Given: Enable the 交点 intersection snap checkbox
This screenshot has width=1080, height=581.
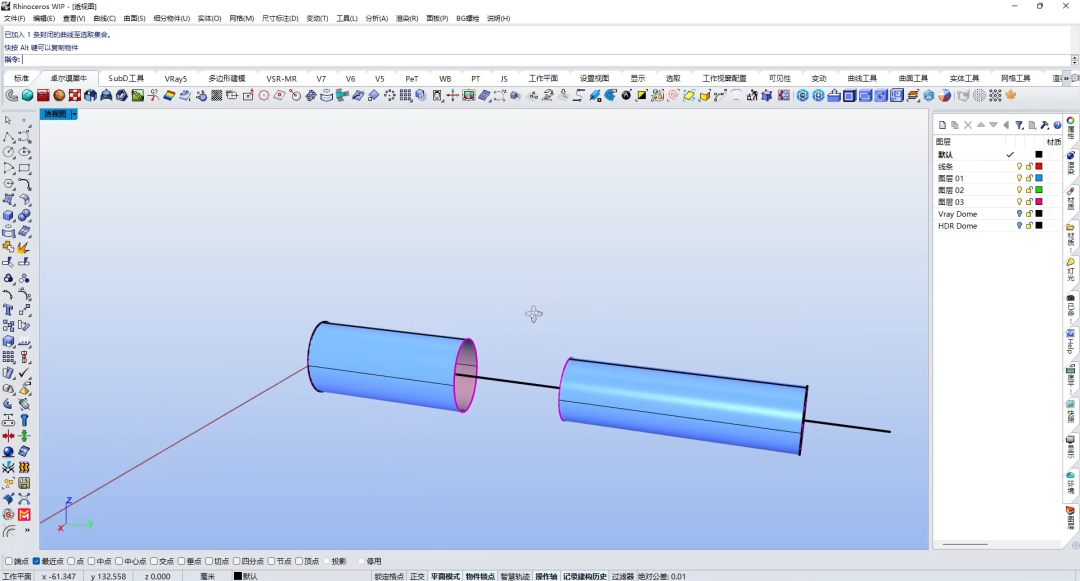Looking at the screenshot, I should [x=154, y=561].
